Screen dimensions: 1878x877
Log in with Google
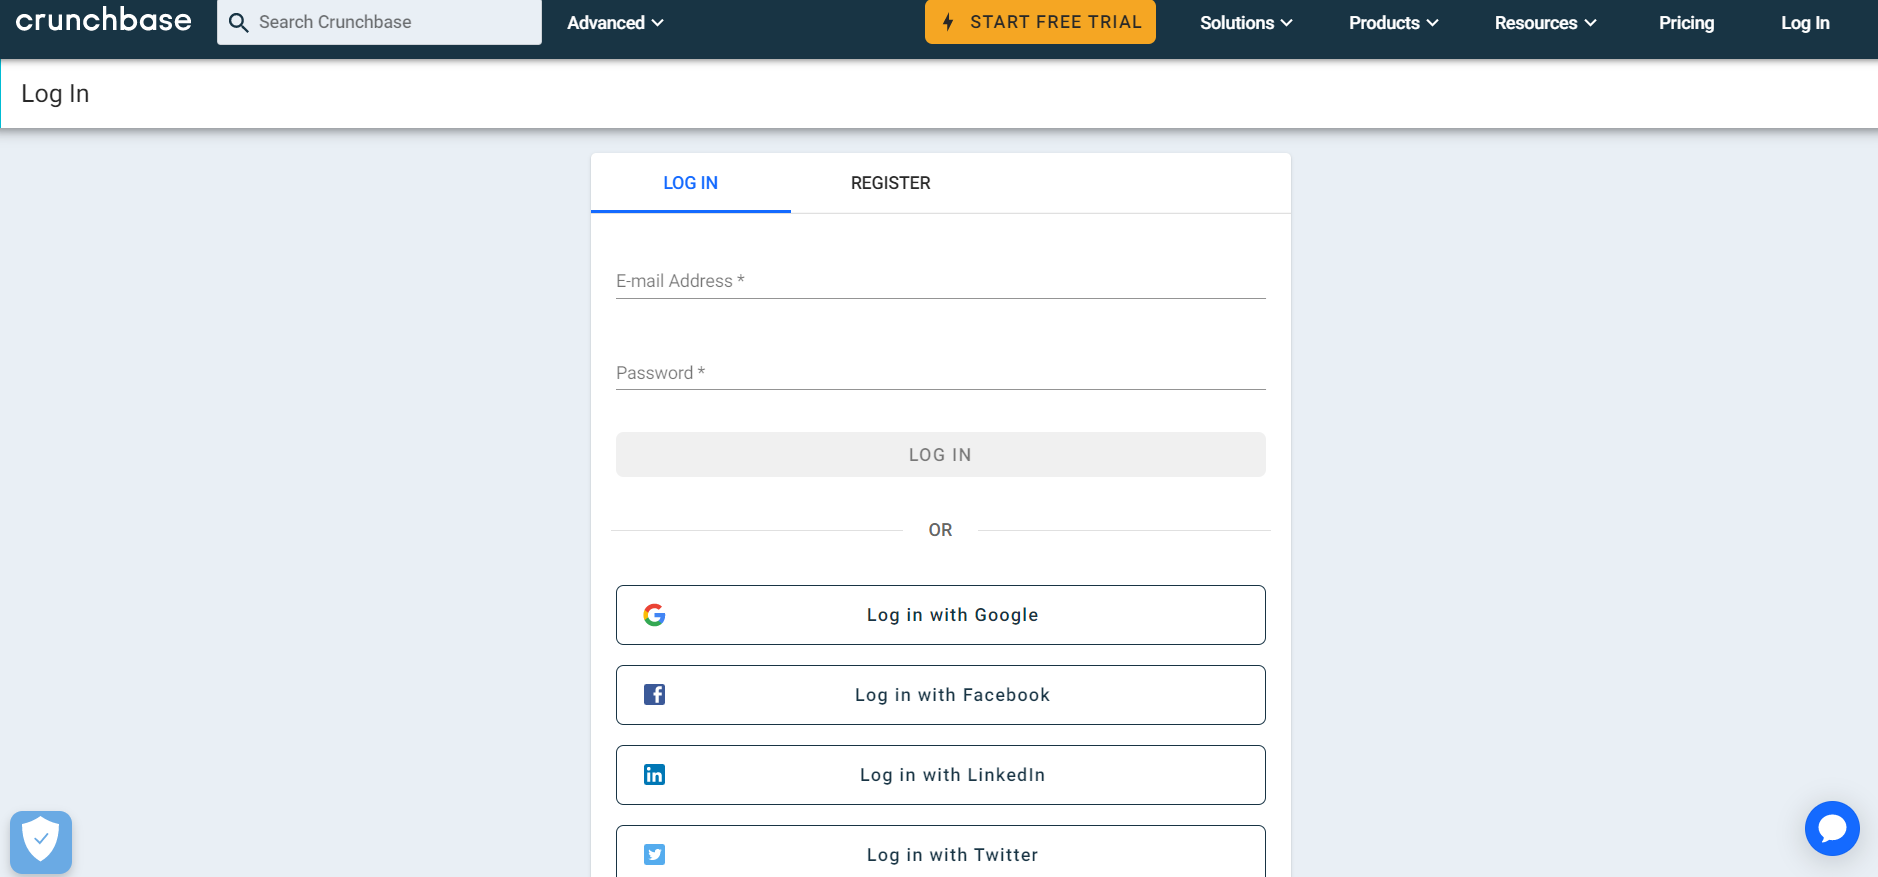click(940, 615)
